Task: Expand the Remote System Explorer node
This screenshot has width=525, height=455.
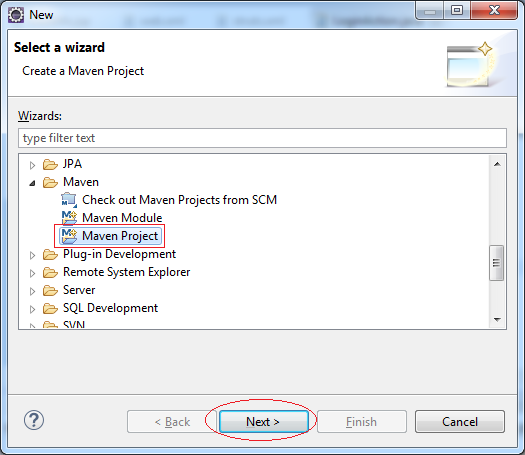Action: (32, 273)
